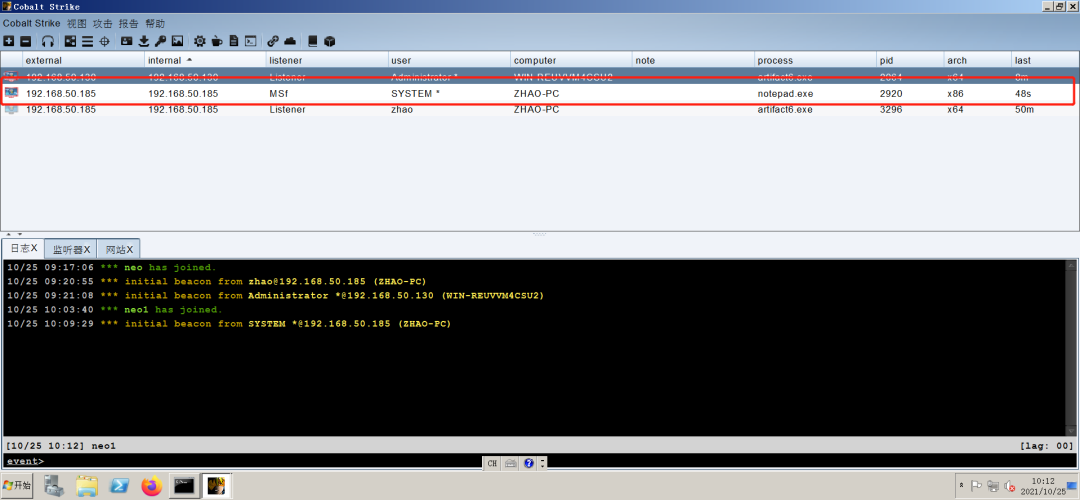Click the scripted web delivery terminal icon
The image size is (1080, 500).
point(251,41)
